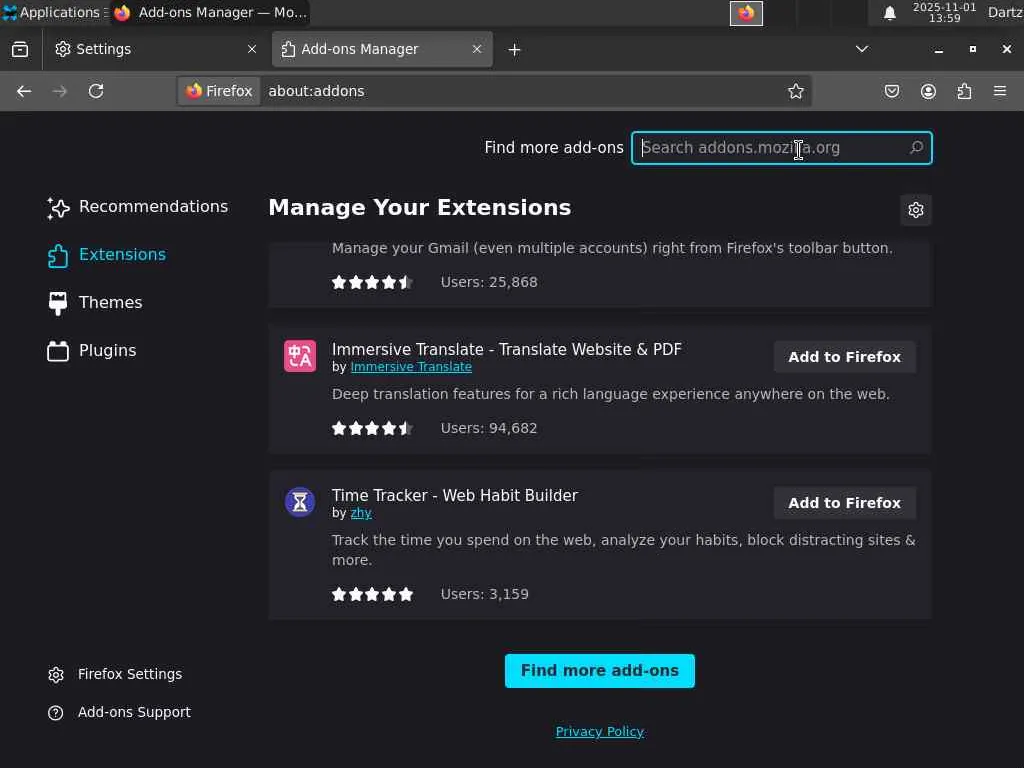Open the Firefox account icon
Screen dimensions: 1024x768
click(x=928, y=91)
